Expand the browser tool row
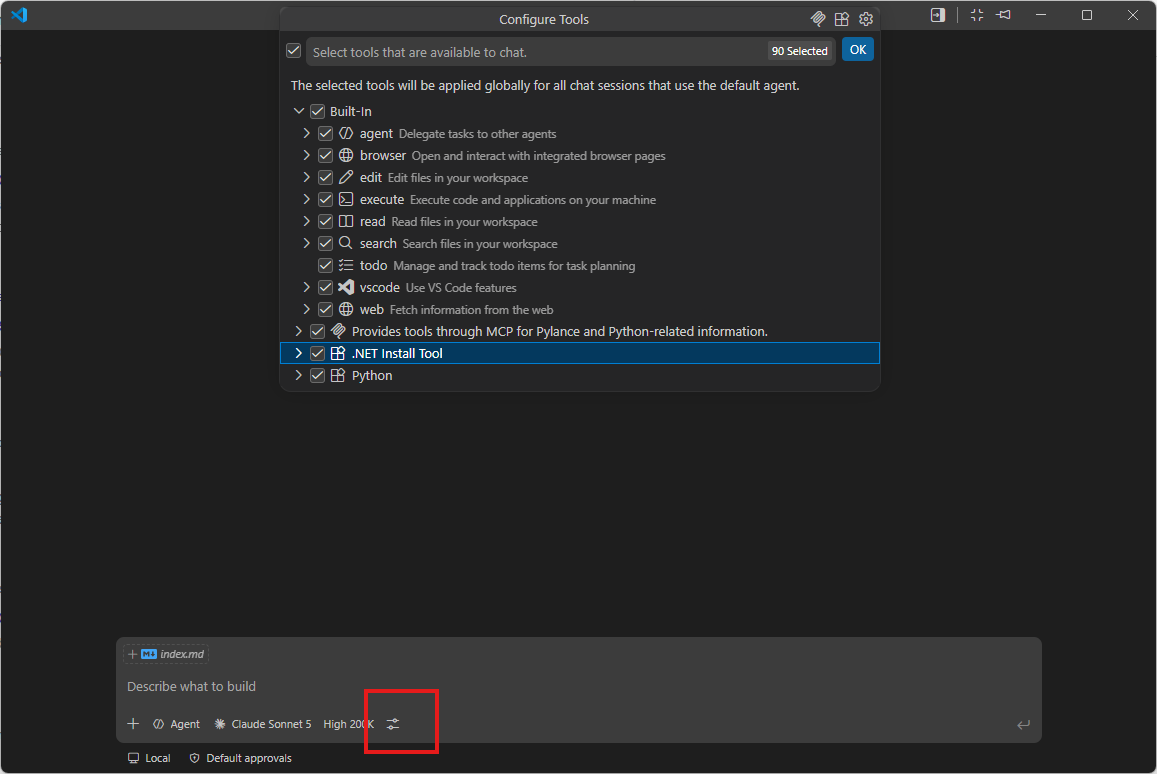Viewport: 1157px width, 774px height. [x=306, y=156]
